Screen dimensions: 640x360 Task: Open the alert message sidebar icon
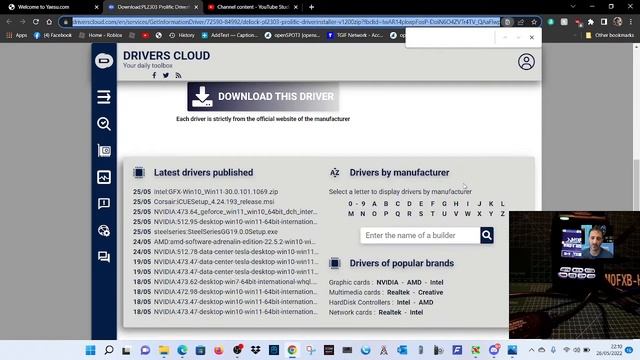pos(104,204)
